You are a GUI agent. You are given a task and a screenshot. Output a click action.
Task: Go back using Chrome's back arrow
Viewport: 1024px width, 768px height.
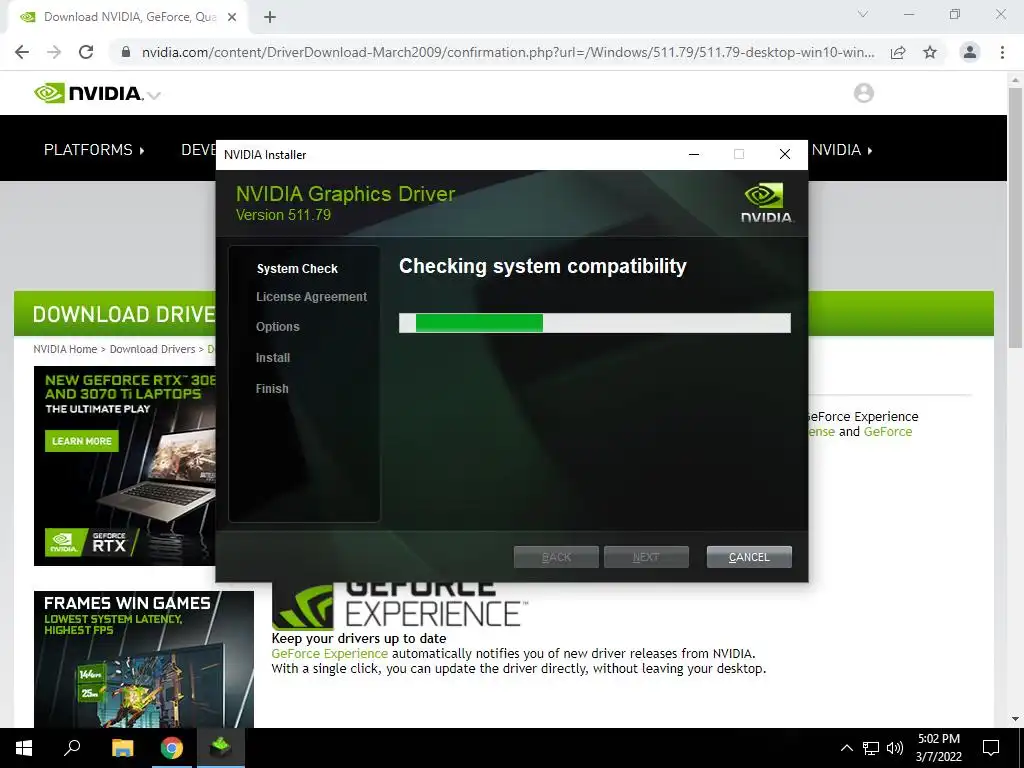(x=22, y=52)
